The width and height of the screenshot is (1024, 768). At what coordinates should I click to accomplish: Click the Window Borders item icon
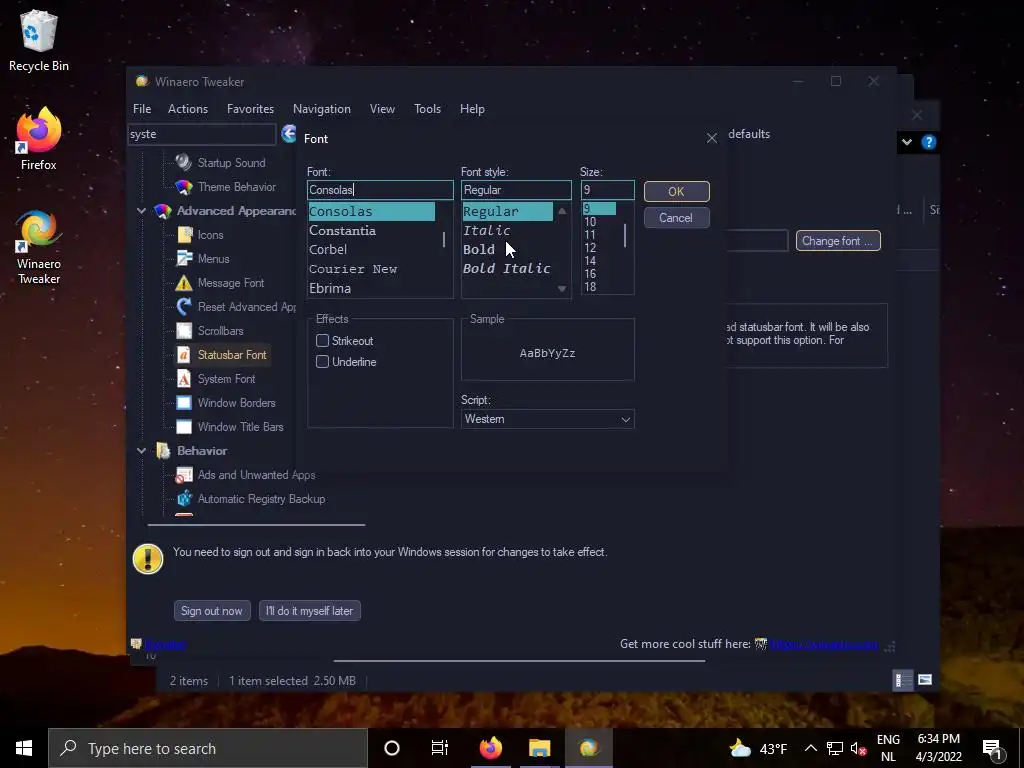[x=184, y=403]
